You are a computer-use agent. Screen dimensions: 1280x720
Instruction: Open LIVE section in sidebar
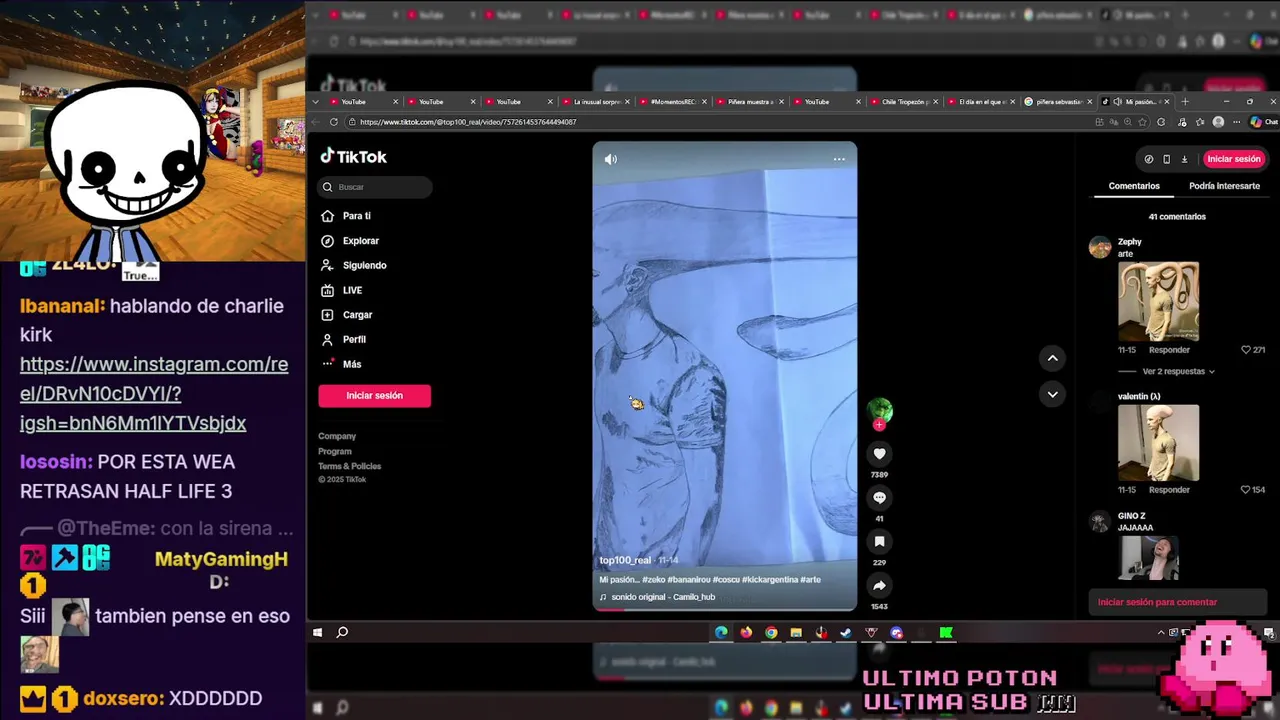(341, 290)
